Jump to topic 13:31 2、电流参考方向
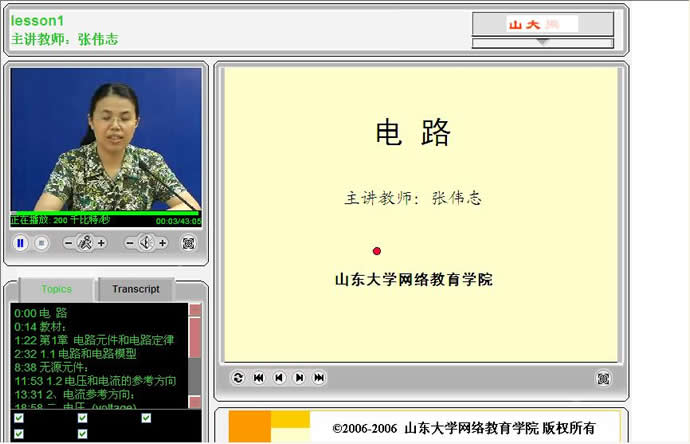The image size is (690, 444). (74, 395)
